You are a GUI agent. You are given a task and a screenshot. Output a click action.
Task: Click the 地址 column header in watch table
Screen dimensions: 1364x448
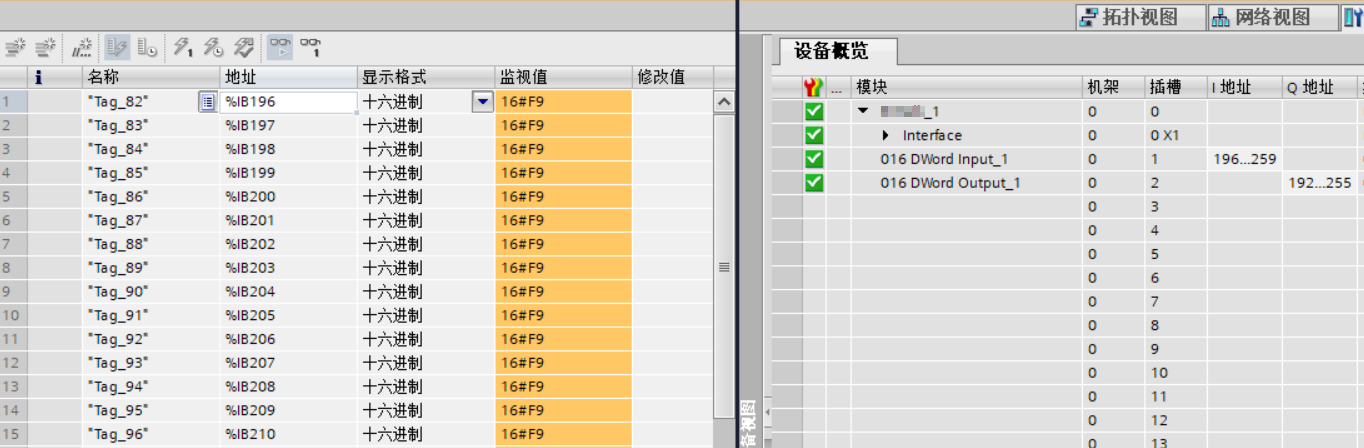288,77
